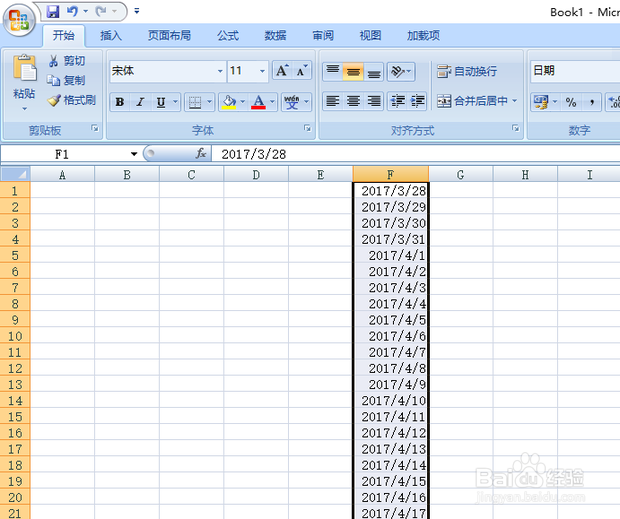Viewport: 620px width, 519px height.
Task: Switch to 公式 tab
Action: point(228,36)
